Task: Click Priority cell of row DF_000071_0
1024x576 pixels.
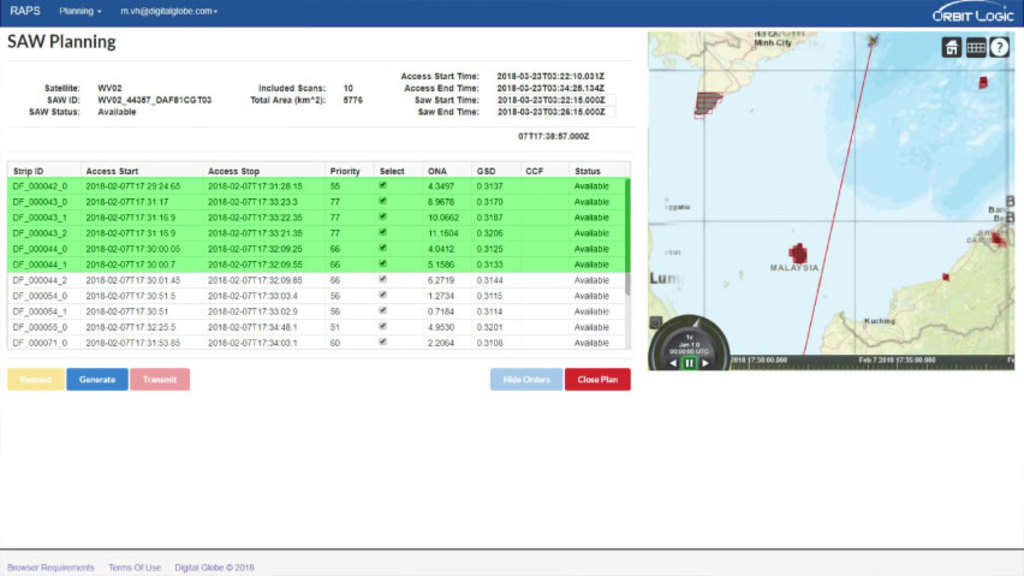Action: 335,343
